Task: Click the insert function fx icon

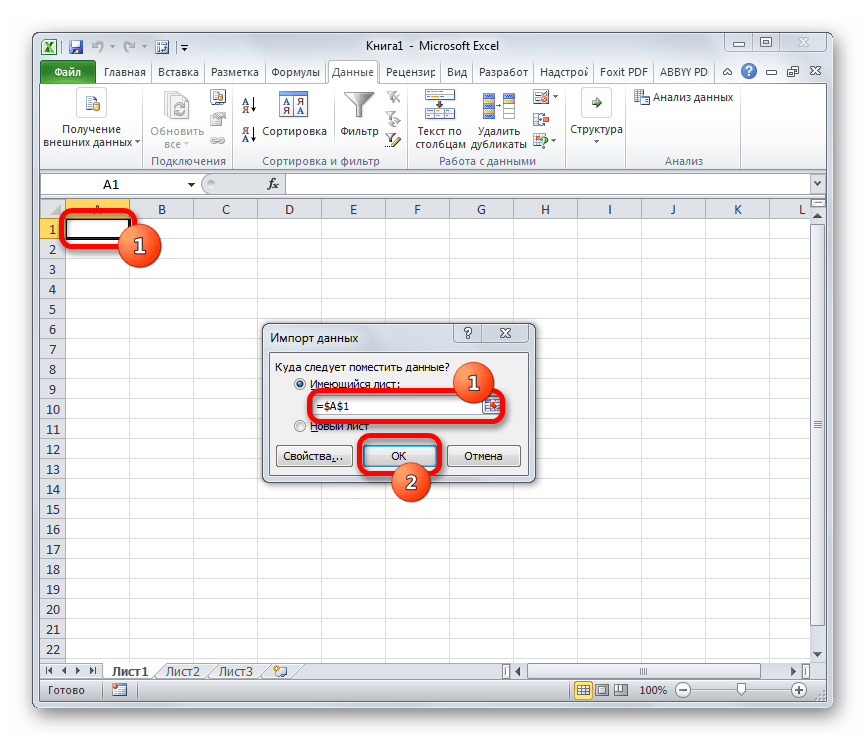Action: 272,185
